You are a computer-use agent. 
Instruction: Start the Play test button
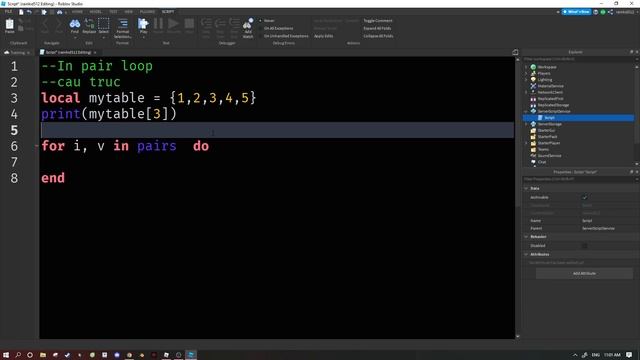(143, 24)
